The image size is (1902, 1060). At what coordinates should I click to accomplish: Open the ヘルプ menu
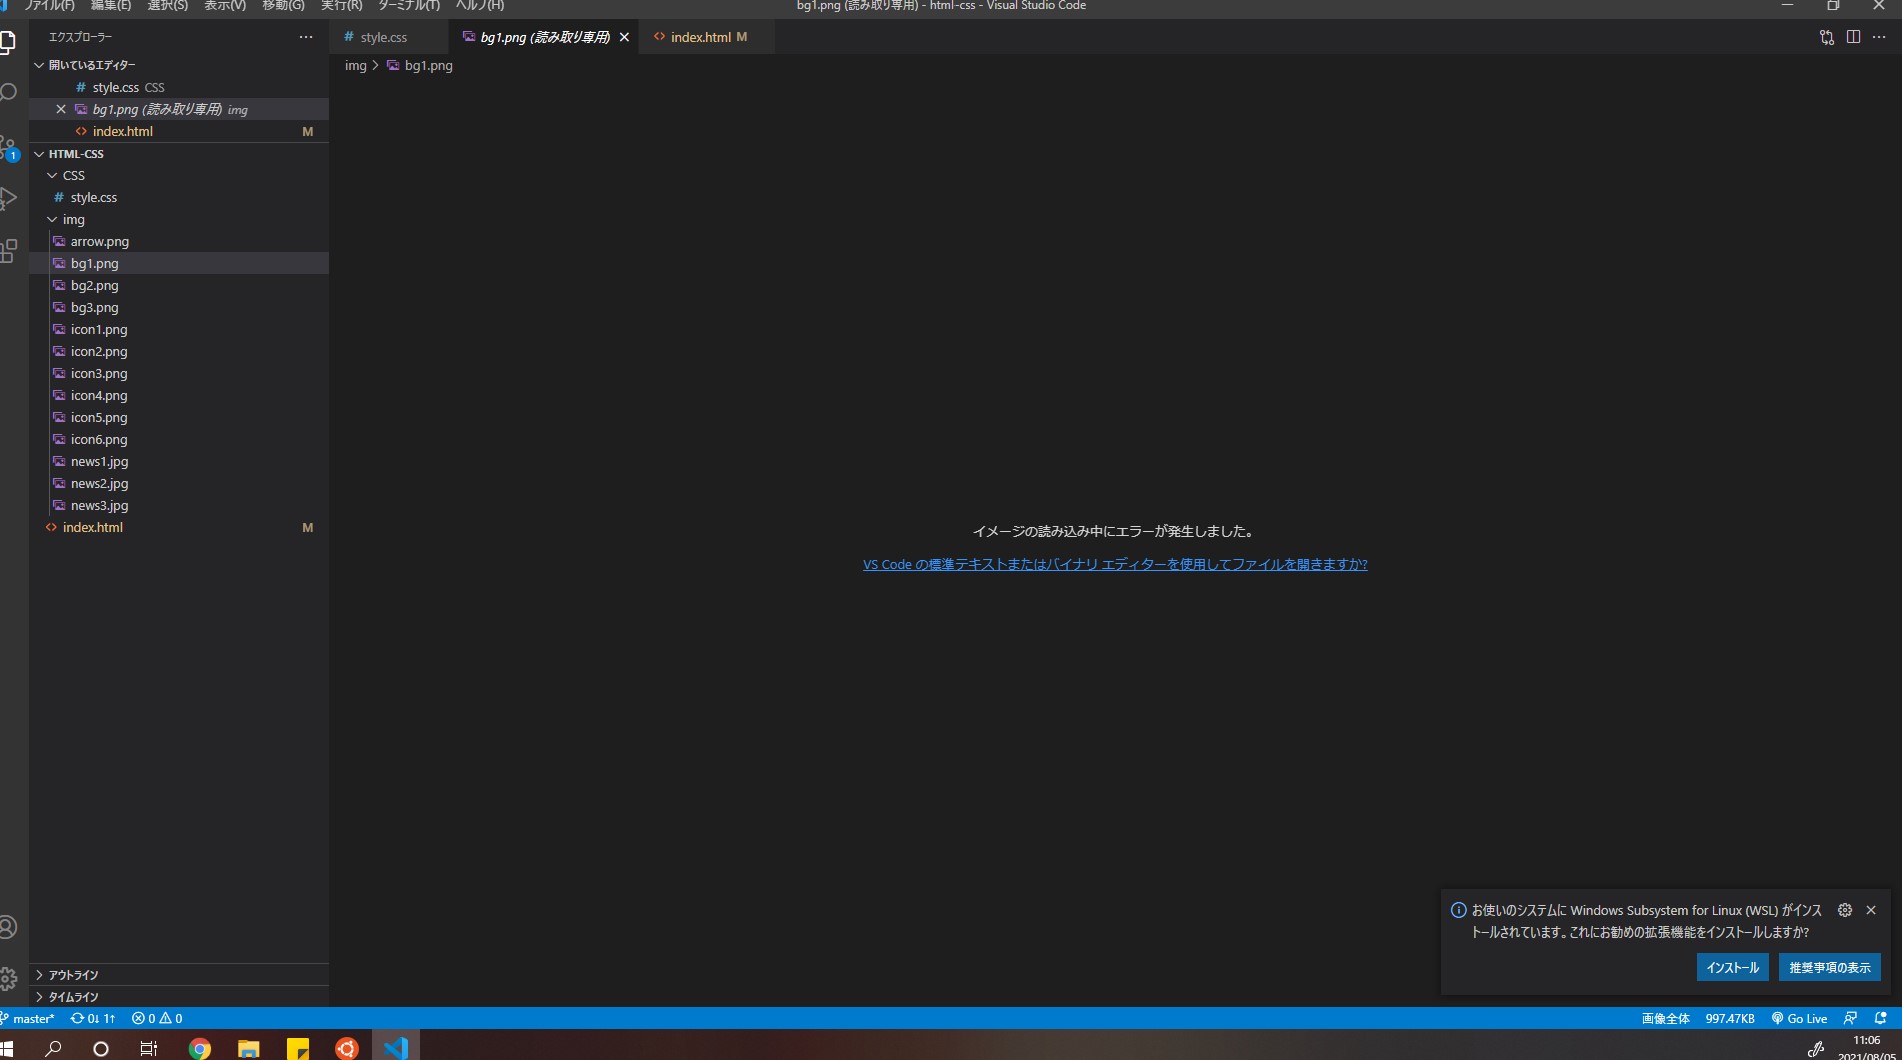(x=478, y=6)
